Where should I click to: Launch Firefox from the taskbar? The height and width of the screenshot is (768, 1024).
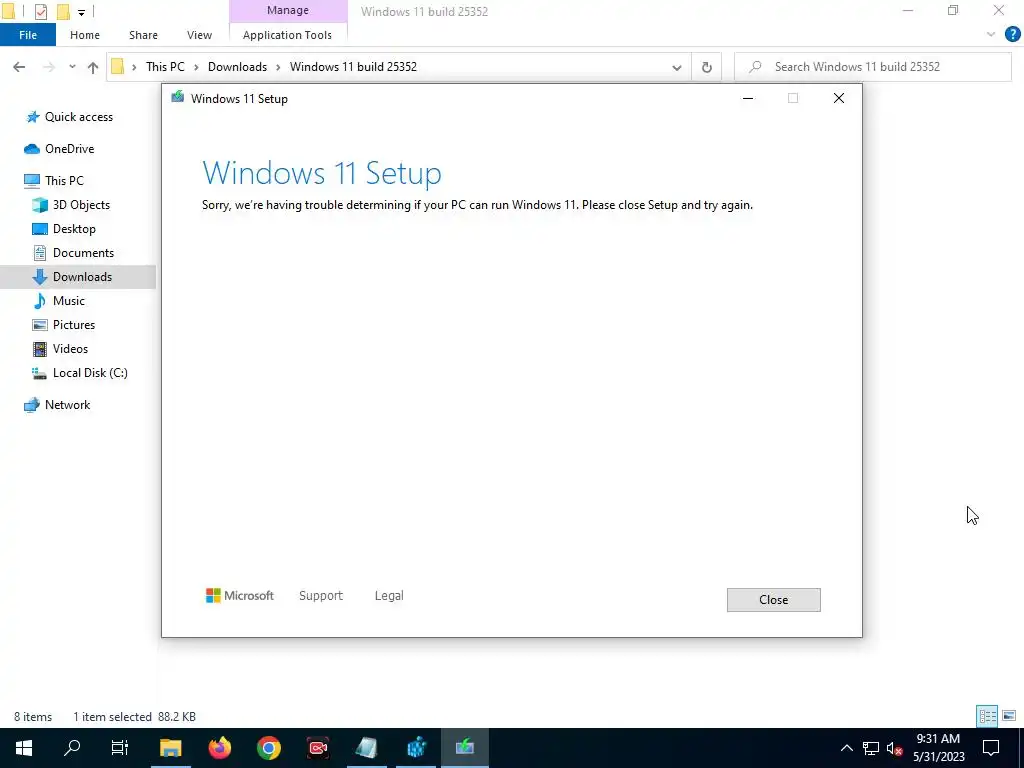(x=219, y=748)
